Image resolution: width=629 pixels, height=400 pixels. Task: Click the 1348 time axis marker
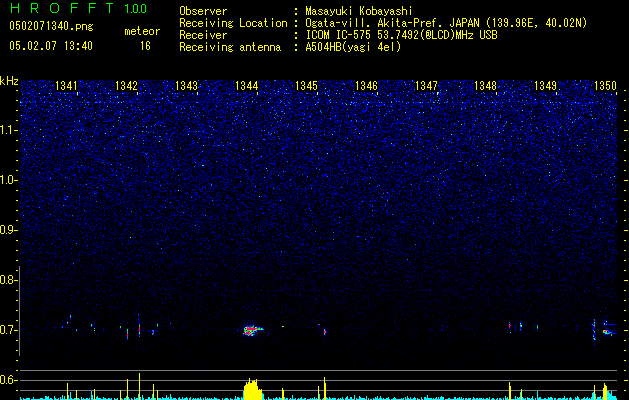[x=486, y=85]
